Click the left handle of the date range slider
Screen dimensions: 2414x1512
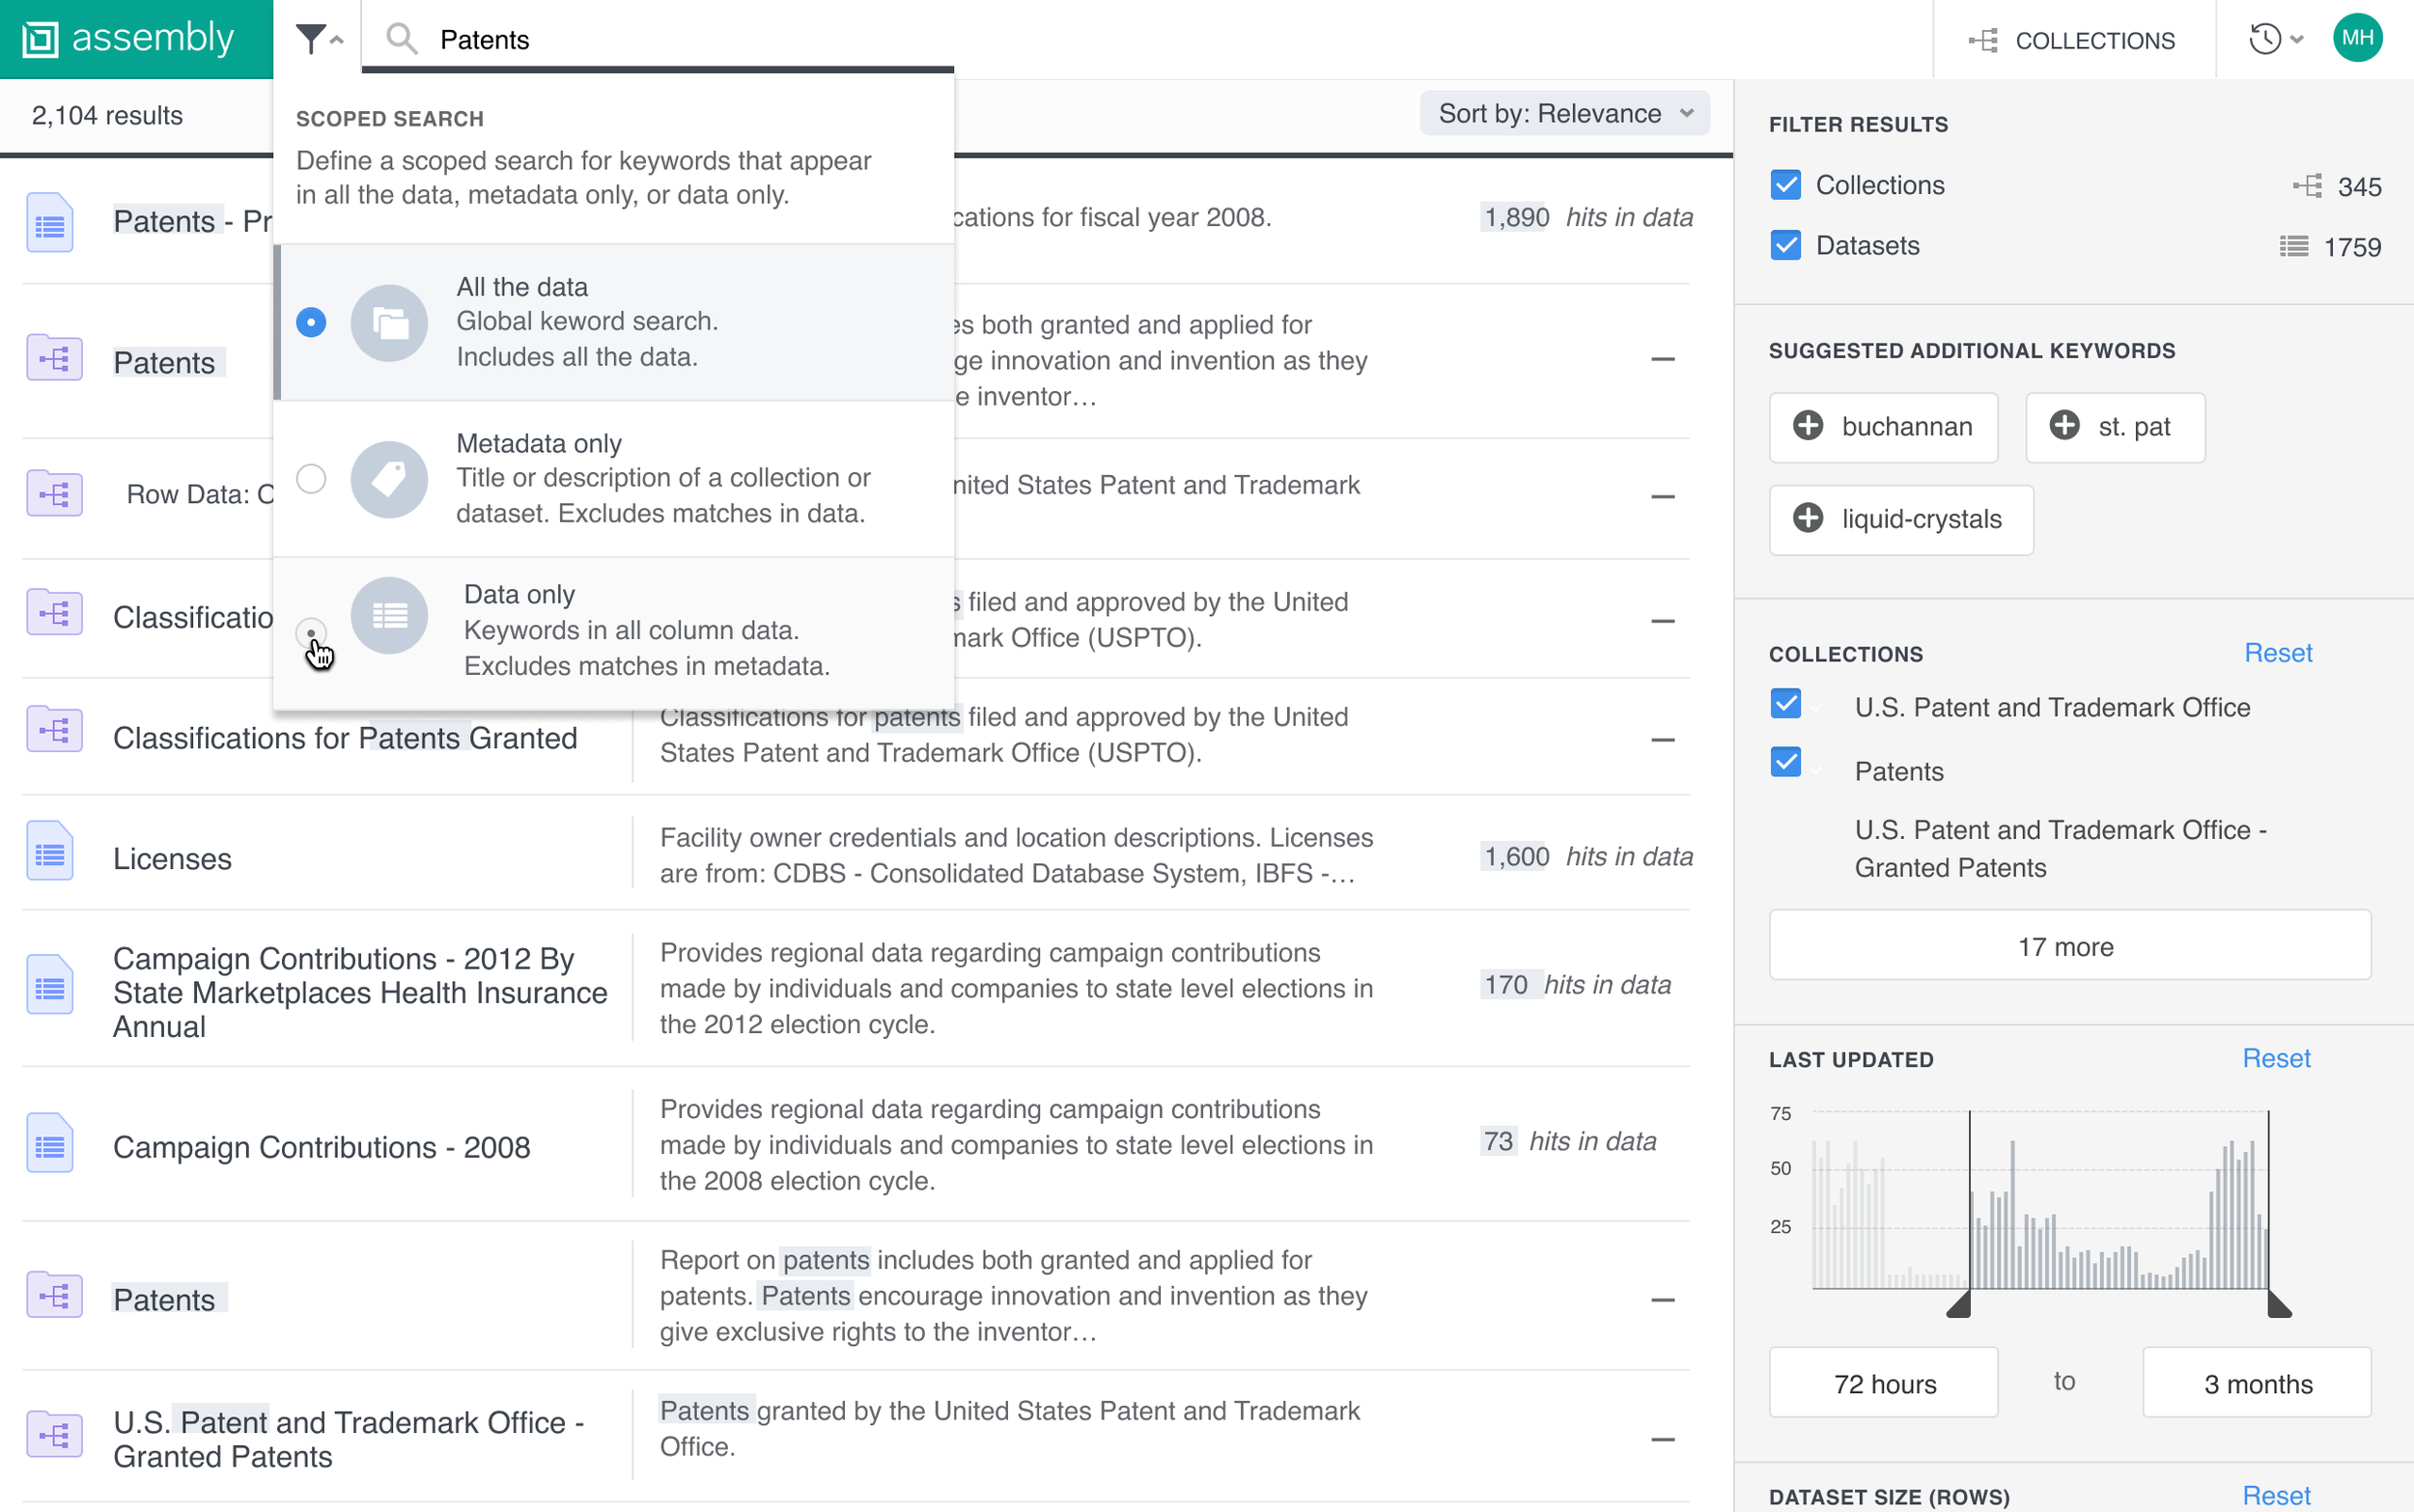(x=1958, y=1304)
